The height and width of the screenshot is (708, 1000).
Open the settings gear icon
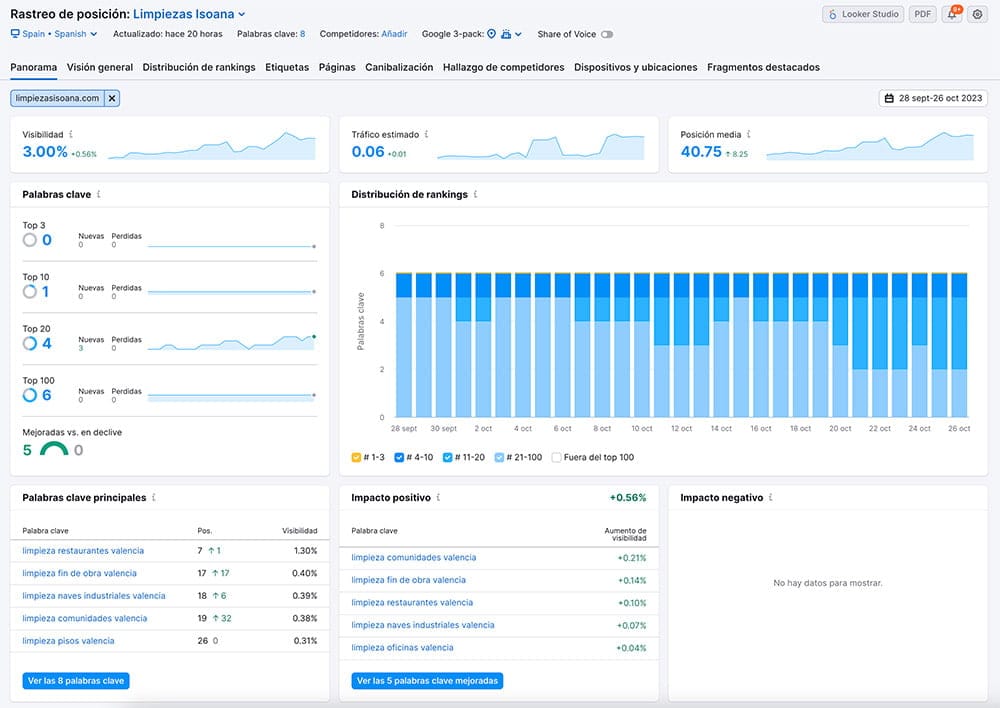pos(977,13)
